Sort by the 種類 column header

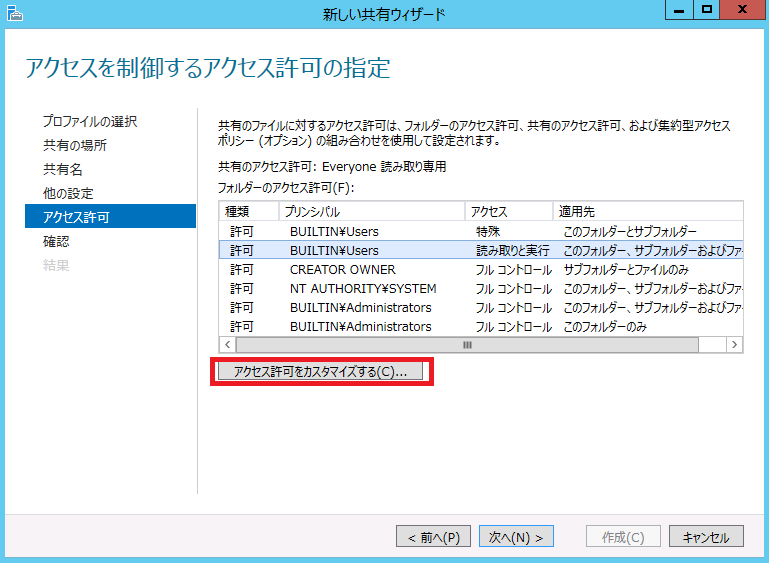point(249,211)
